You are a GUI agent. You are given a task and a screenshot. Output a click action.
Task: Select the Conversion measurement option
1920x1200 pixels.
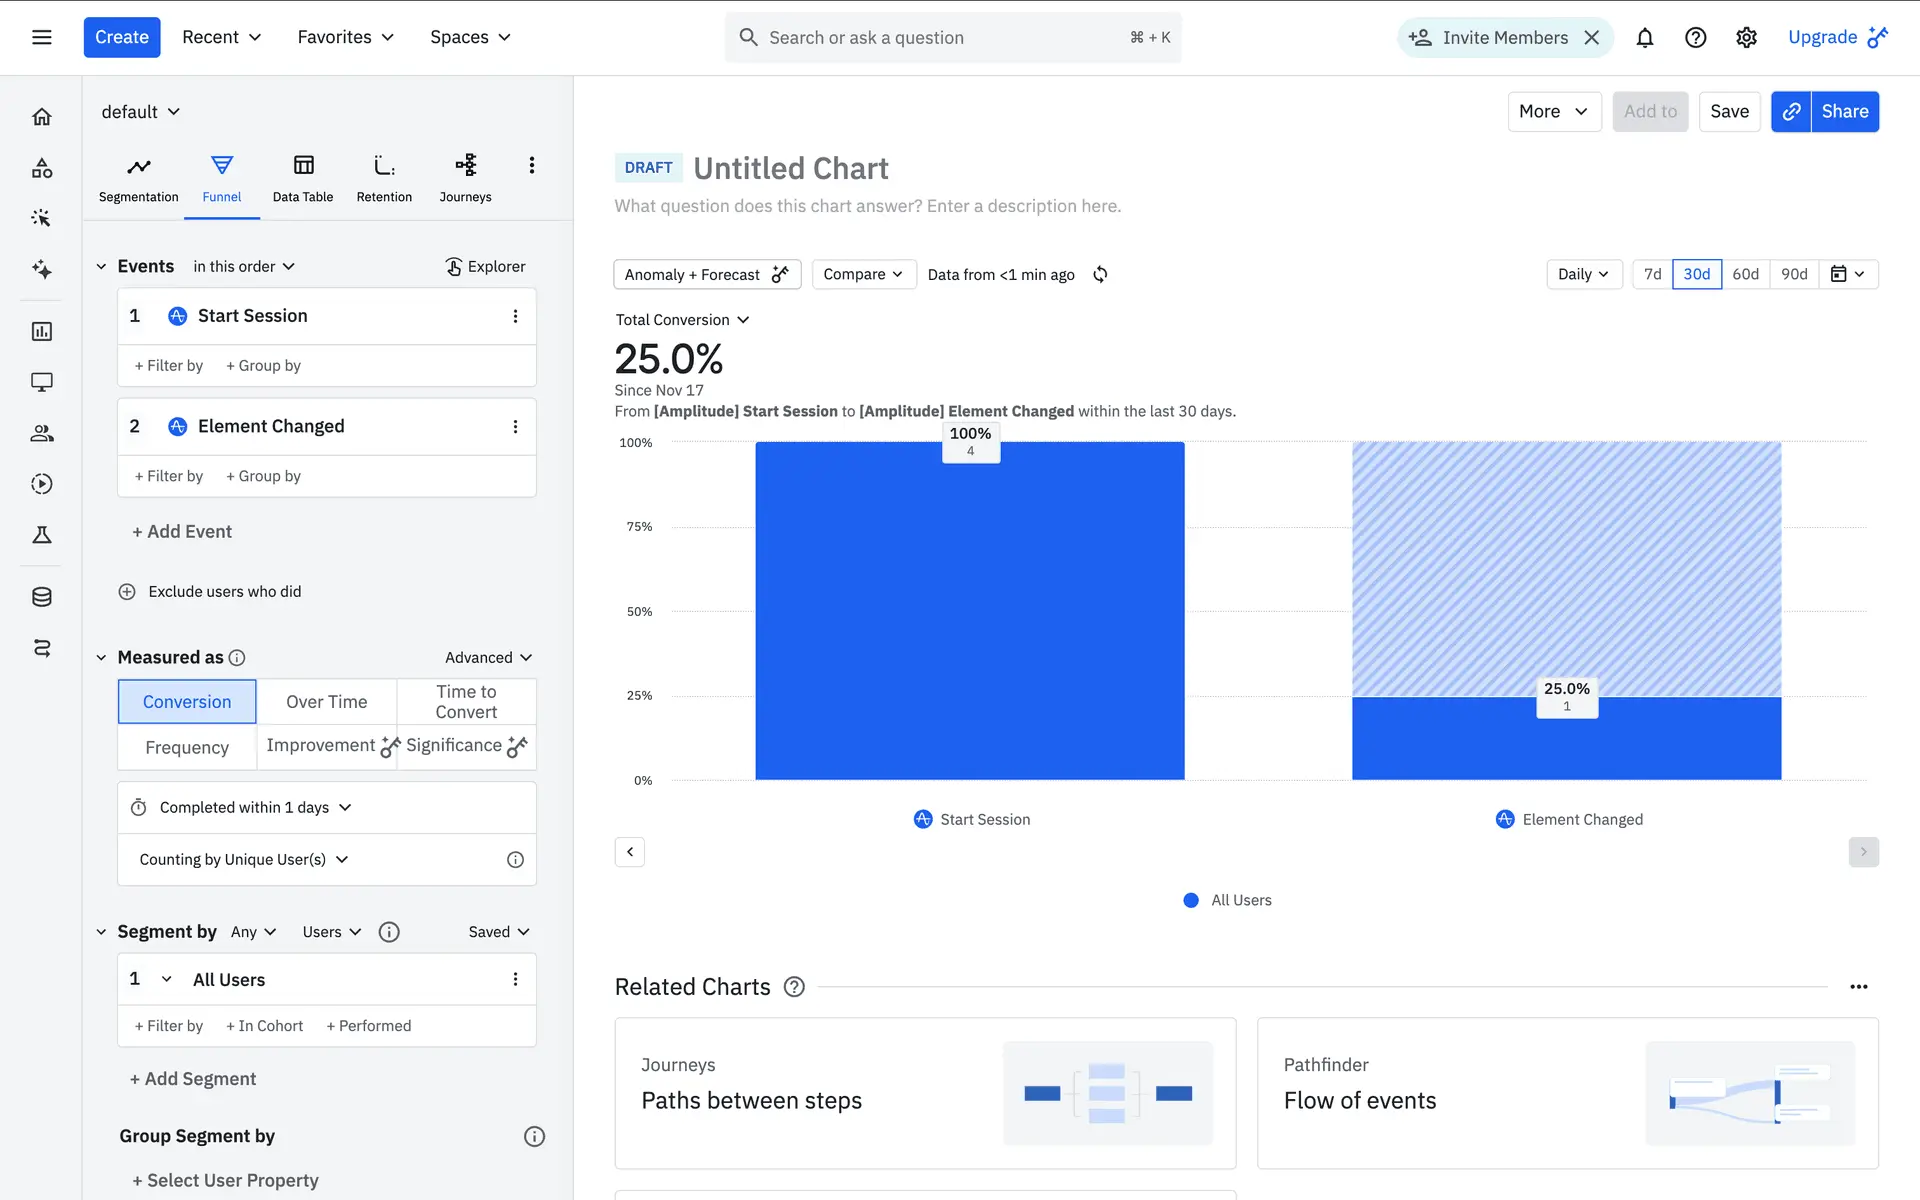pos(187,701)
